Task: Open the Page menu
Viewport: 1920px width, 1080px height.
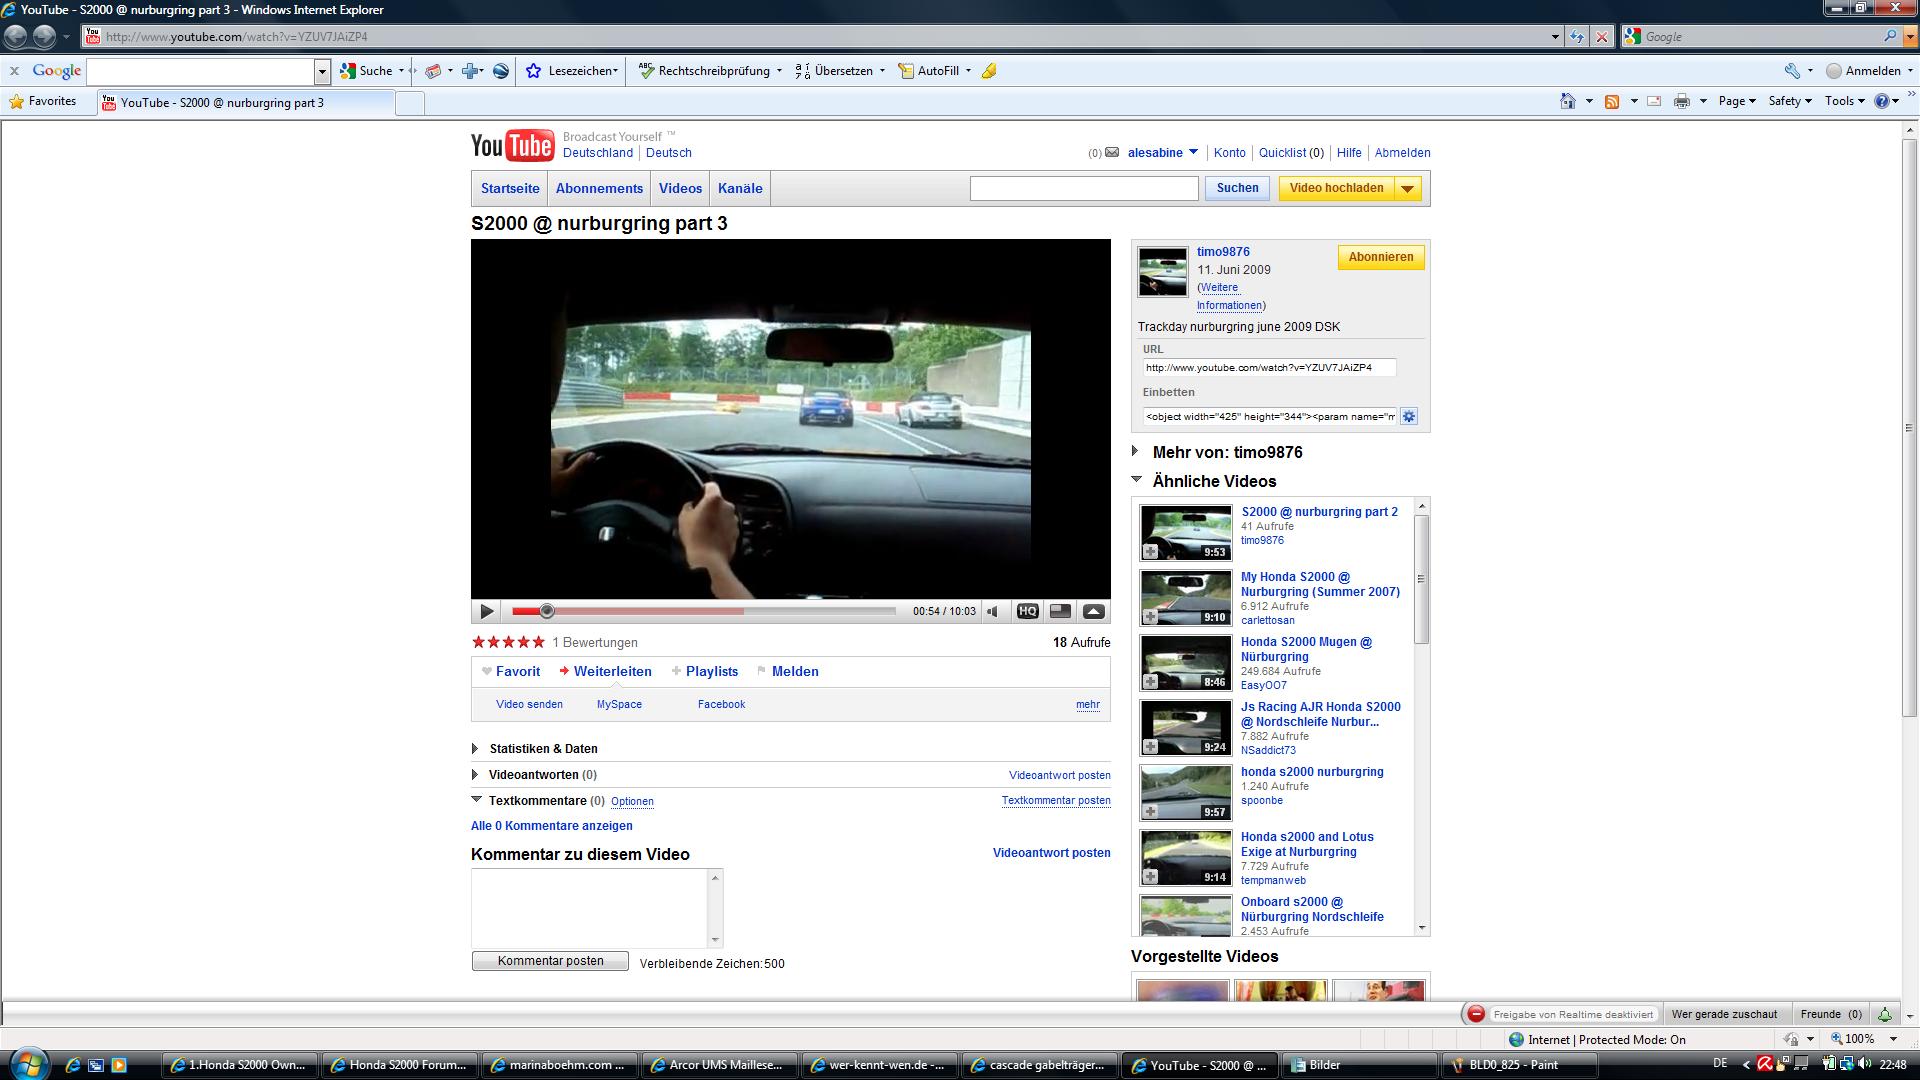Action: (x=1737, y=101)
